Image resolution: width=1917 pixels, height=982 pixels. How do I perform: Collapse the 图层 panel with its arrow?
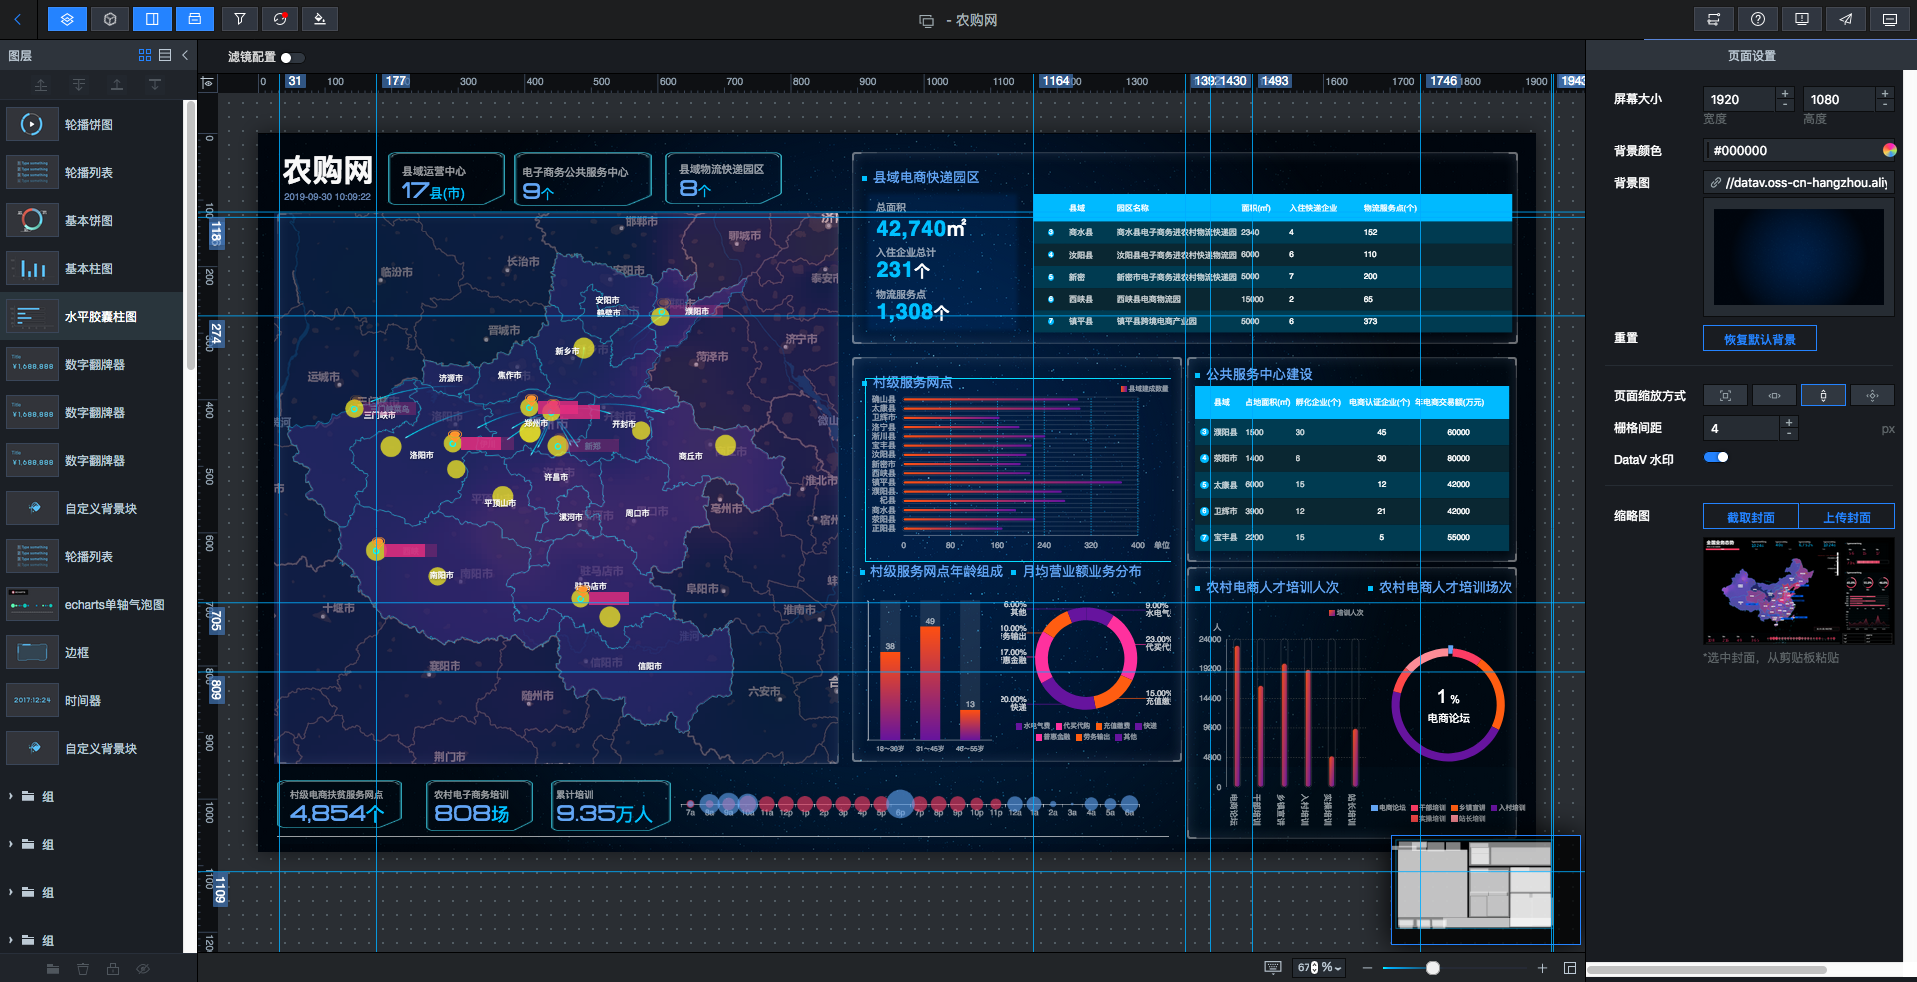[185, 56]
